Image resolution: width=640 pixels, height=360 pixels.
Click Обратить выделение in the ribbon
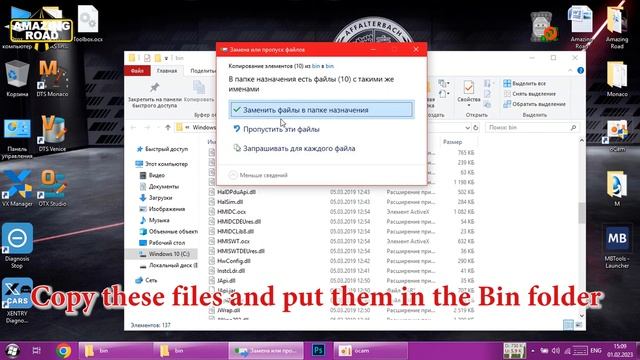point(534,104)
